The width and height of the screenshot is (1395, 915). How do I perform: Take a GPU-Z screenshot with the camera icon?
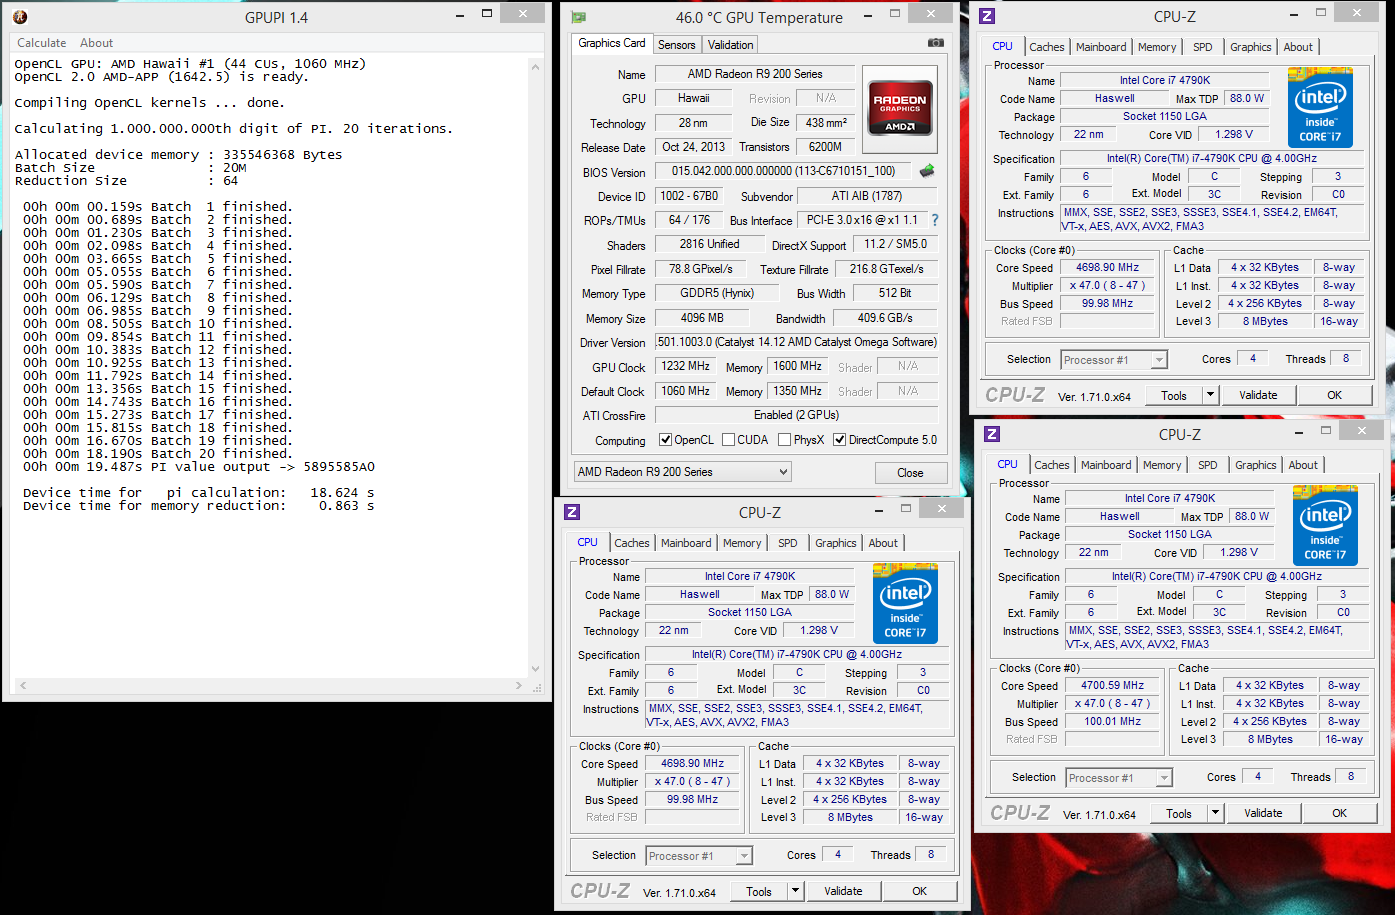pyautogui.click(x=935, y=43)
